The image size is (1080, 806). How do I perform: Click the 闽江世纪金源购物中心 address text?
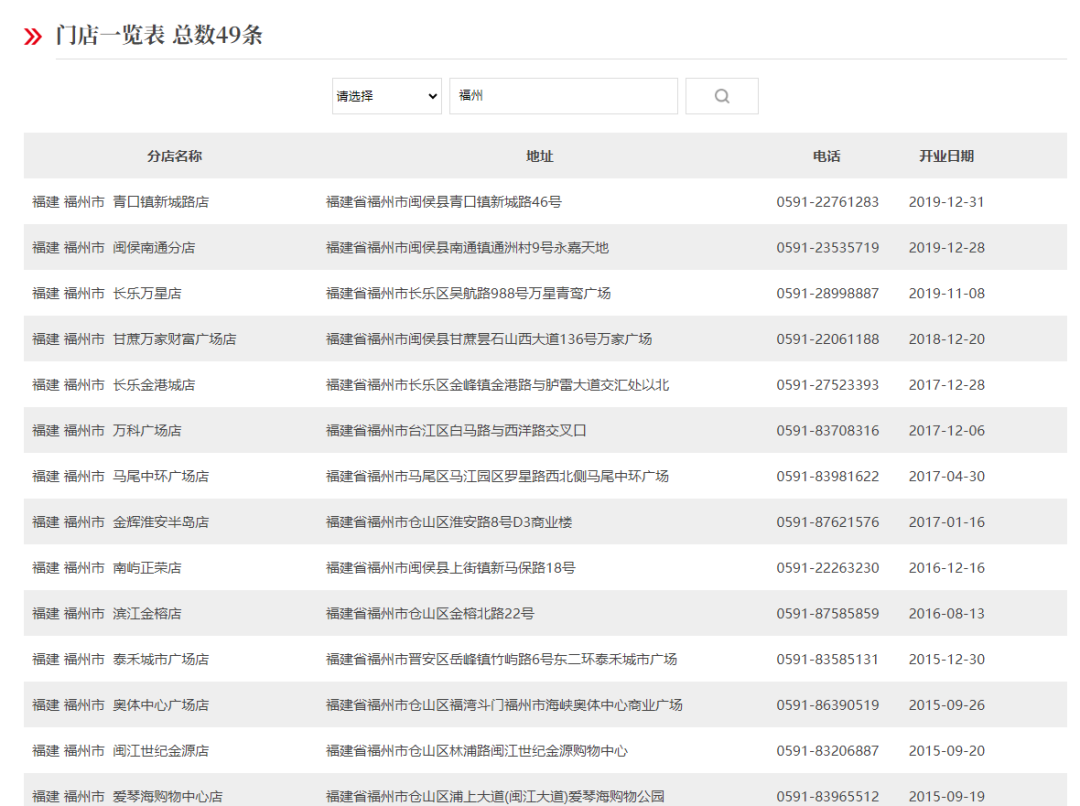pos(477,751)
